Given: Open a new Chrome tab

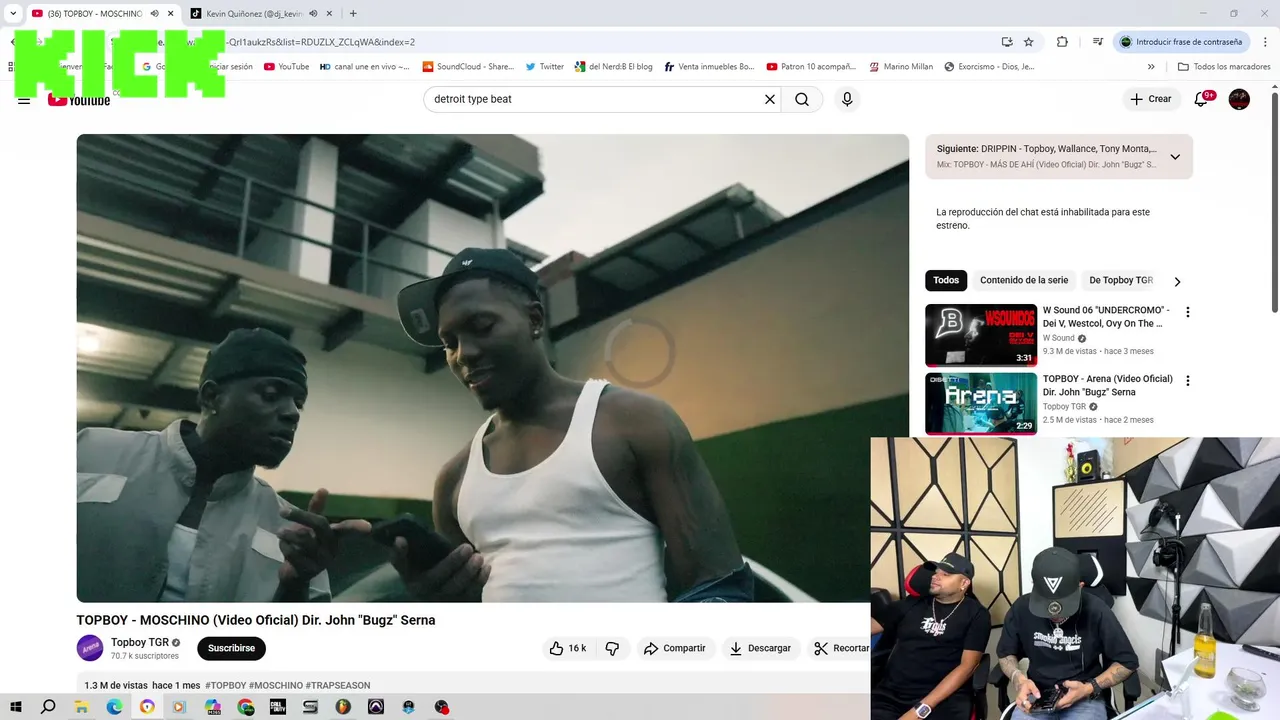Looking at the screenshot, I should pyautogui.click(x=353, y=14).
